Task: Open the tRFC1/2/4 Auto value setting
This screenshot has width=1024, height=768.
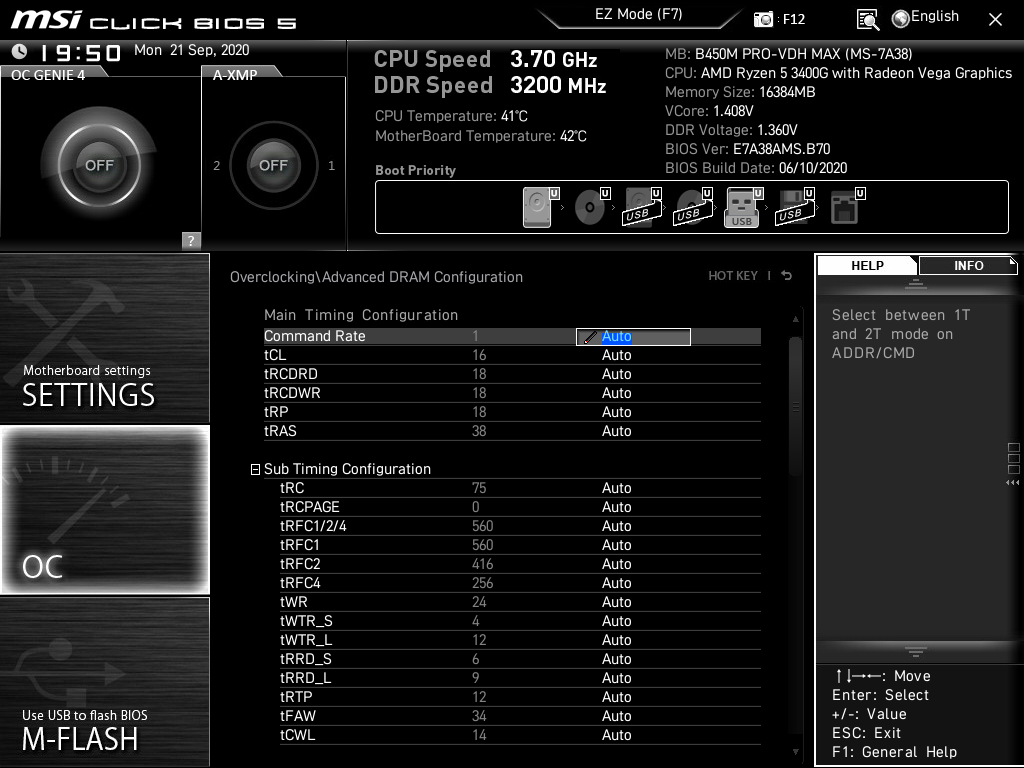Action: (x=616, y=526)
